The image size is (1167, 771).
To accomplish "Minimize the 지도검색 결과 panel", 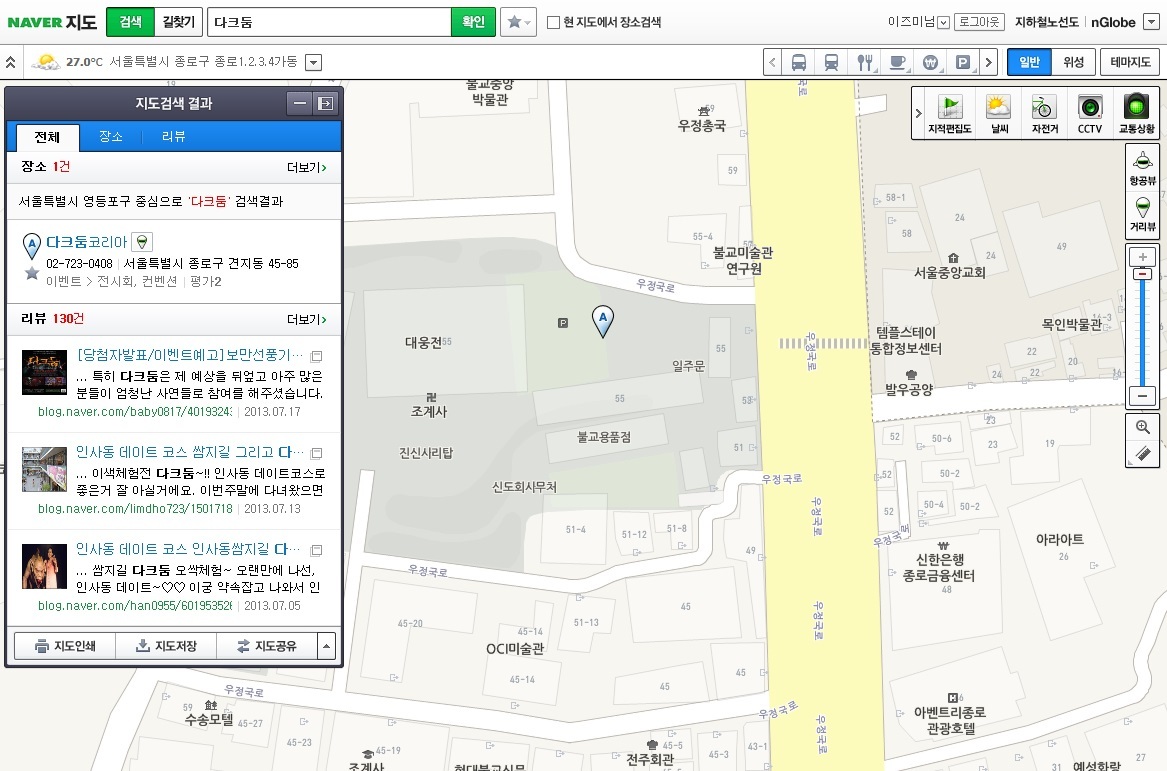I will pyautogui.click(x=300, y=103).
